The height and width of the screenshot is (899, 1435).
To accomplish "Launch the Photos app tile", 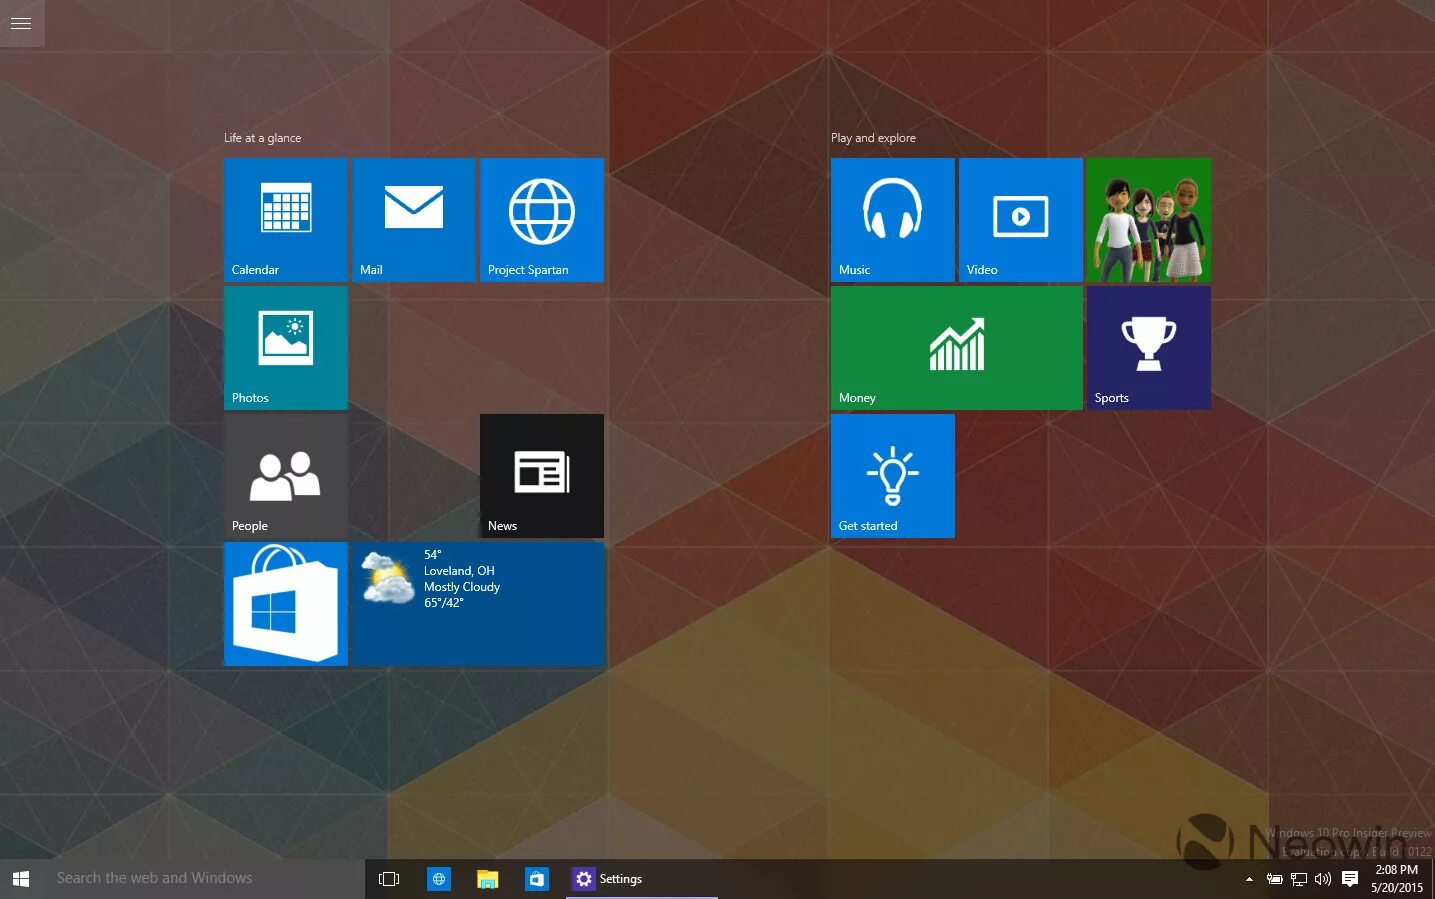I will pyautogui.click(x=285, y=347).
